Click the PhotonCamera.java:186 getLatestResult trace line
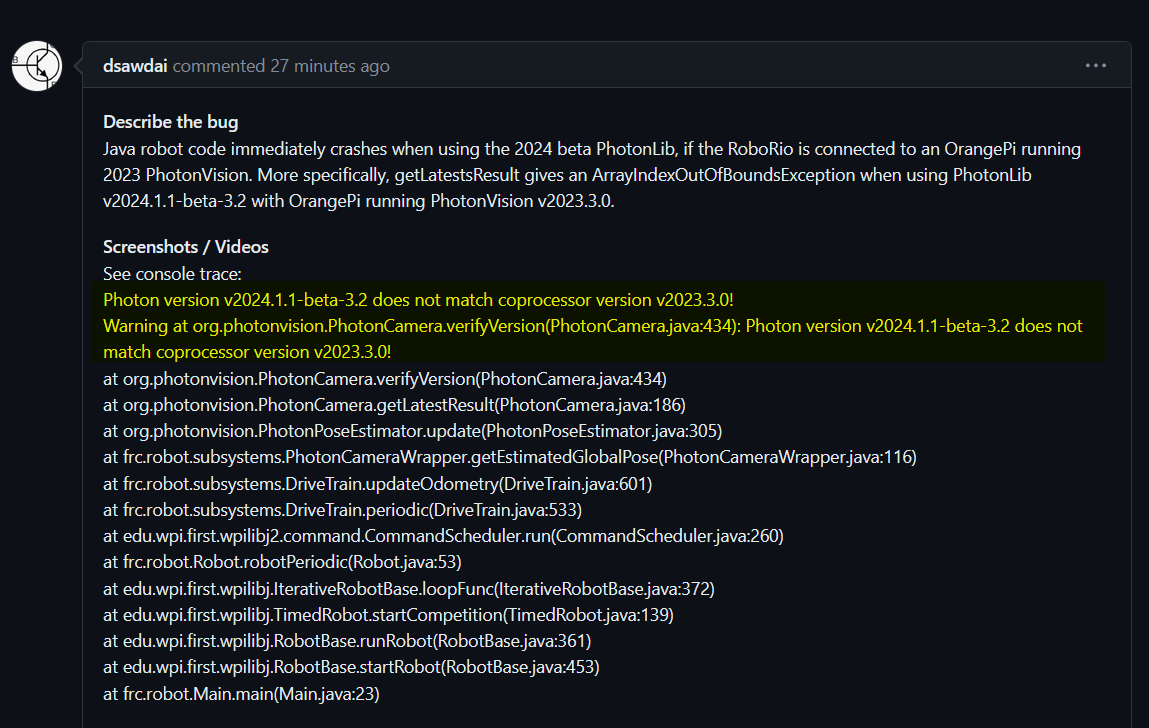This screenshot has width=1149, height=728. coord(394,405)
